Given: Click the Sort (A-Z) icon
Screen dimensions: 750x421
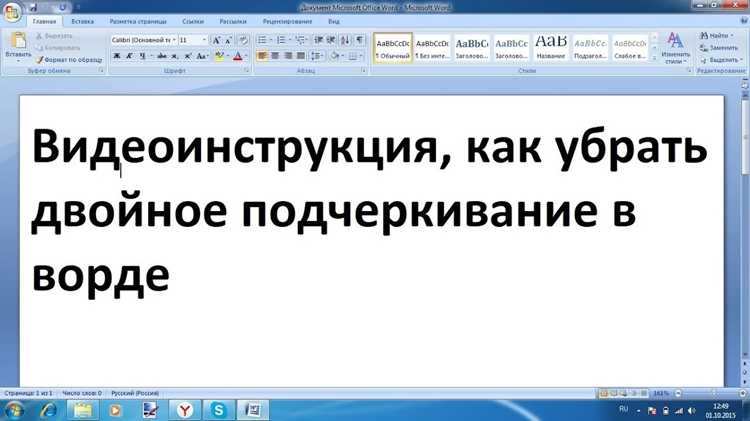Looking at the screenshot, I should click(x=345, y=40).
